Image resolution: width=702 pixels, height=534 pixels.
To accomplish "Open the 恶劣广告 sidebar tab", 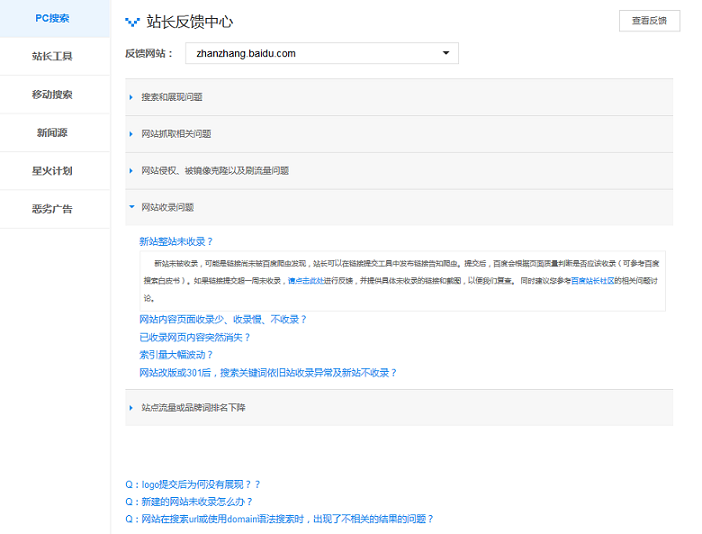I will tap(52, 209).
